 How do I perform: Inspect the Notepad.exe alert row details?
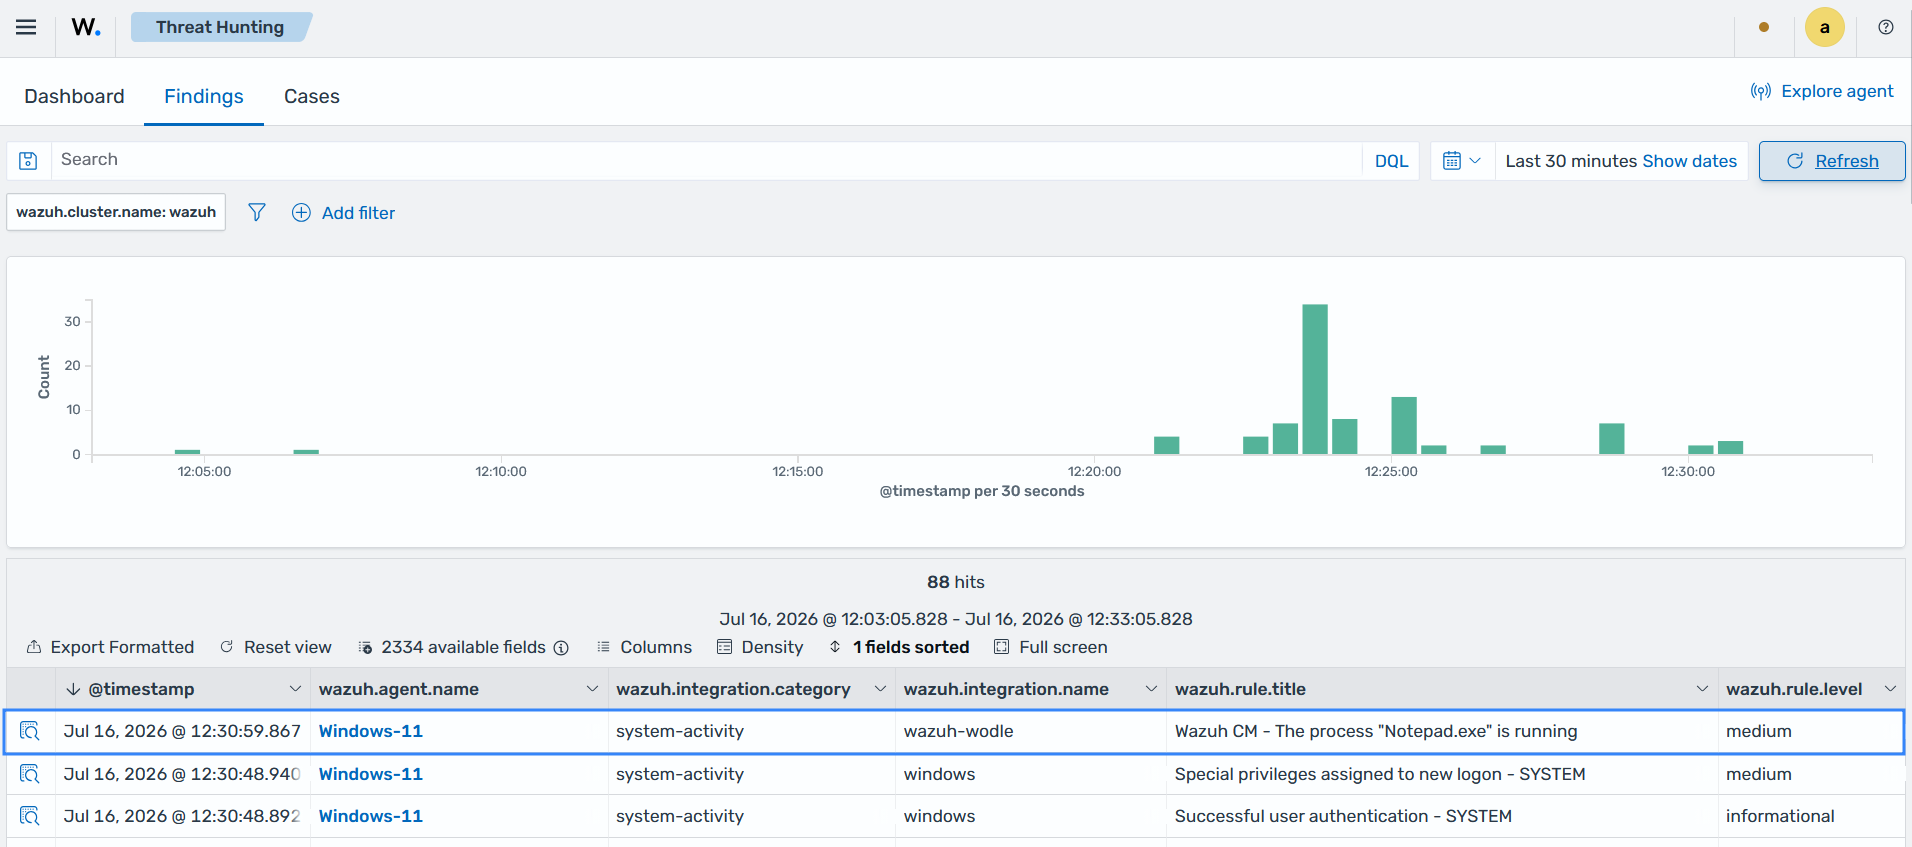[30, 731]
